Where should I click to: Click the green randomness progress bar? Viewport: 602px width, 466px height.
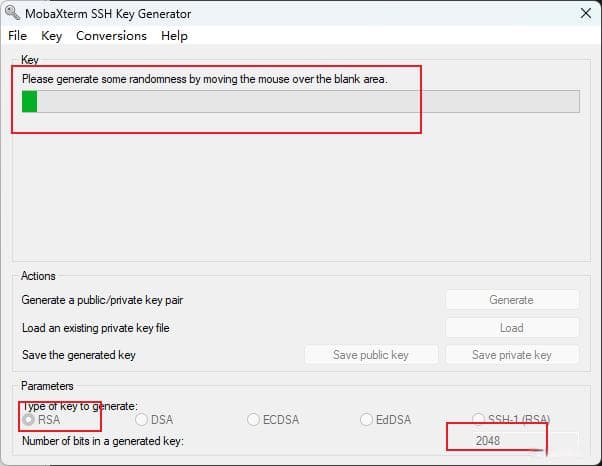click(x=301, y=101)
